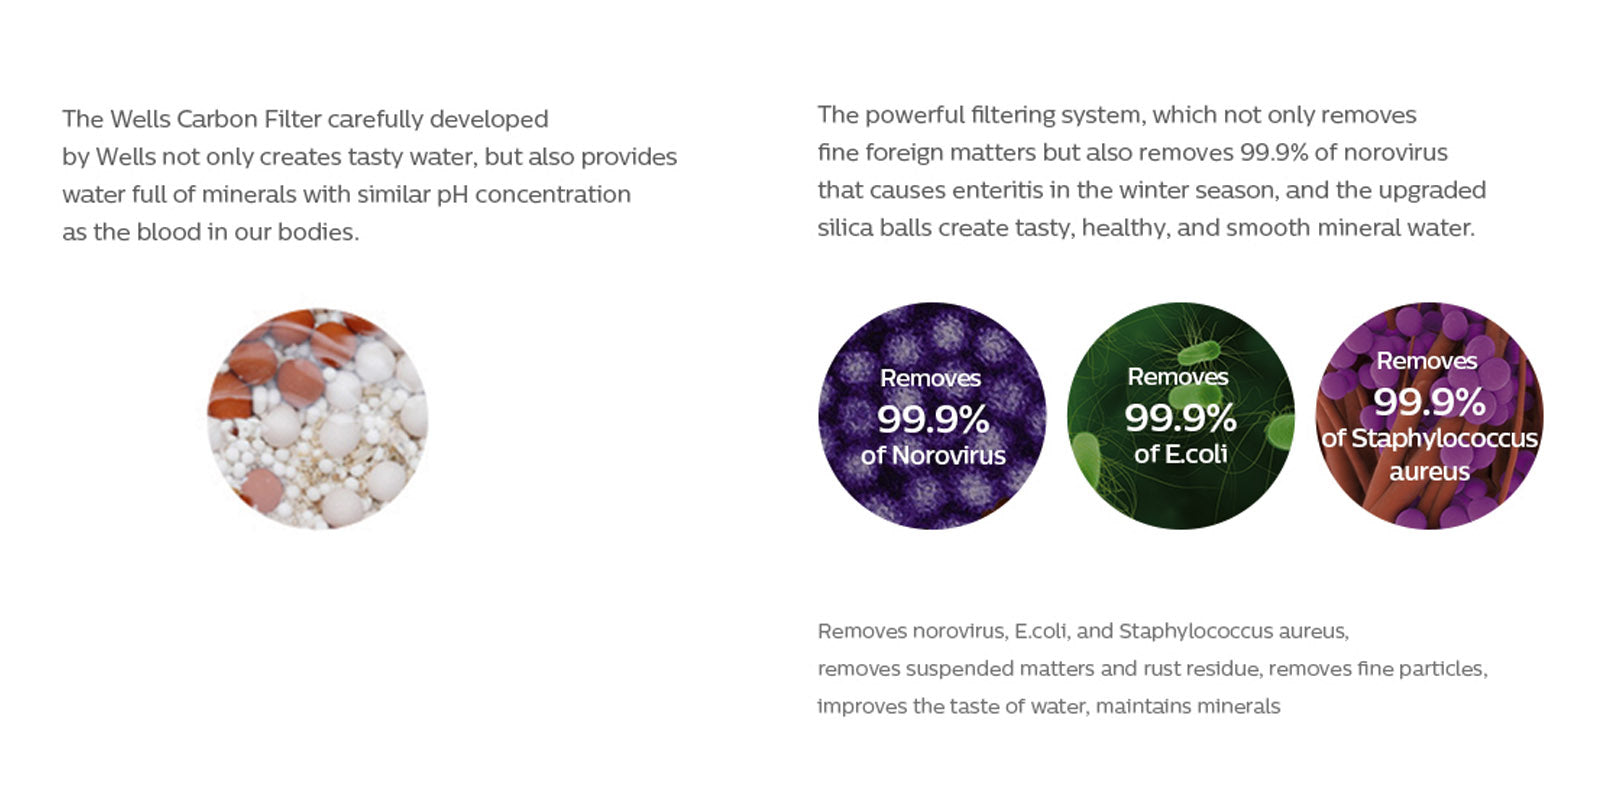Click the line starting 'that causes enteritis in the winter'
This screenshot has height=800, width=1600.
[x=1151, y=190]
